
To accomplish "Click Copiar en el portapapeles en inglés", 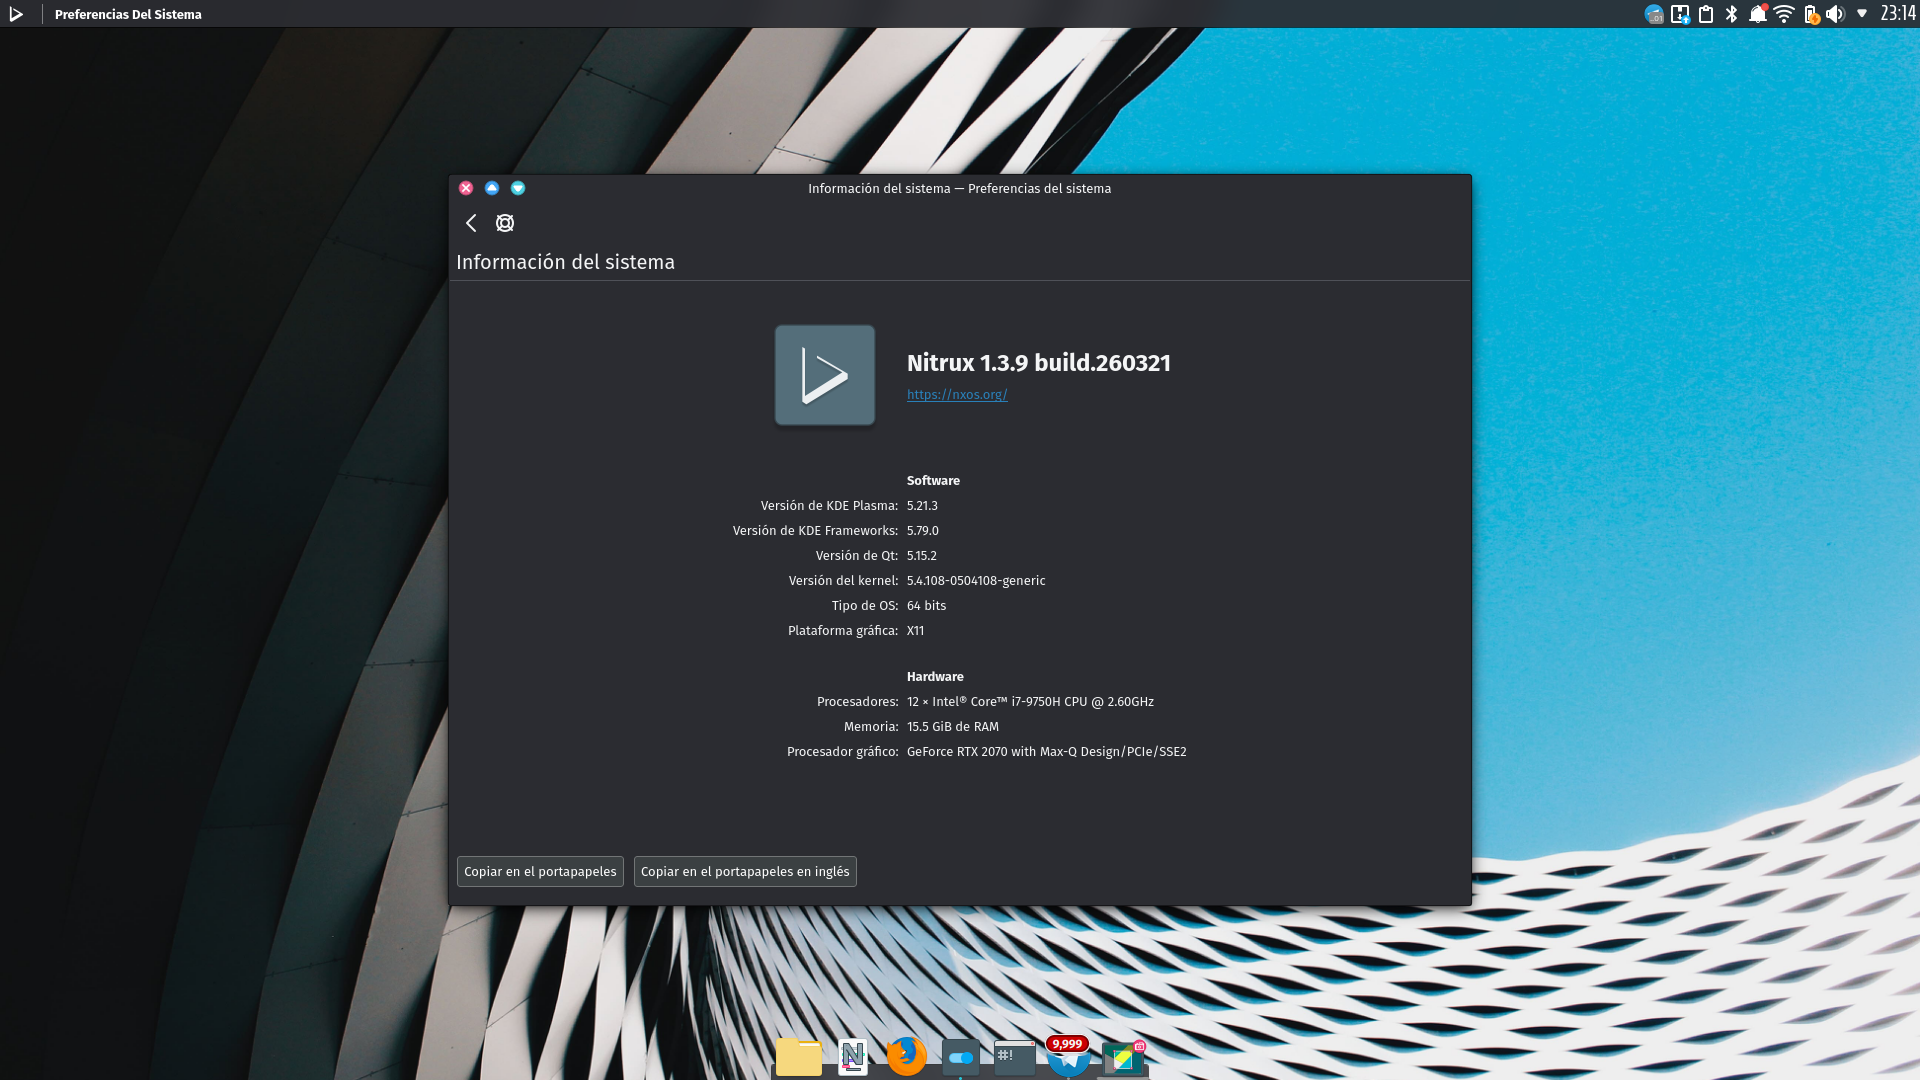I will click(x=745, y=871).
